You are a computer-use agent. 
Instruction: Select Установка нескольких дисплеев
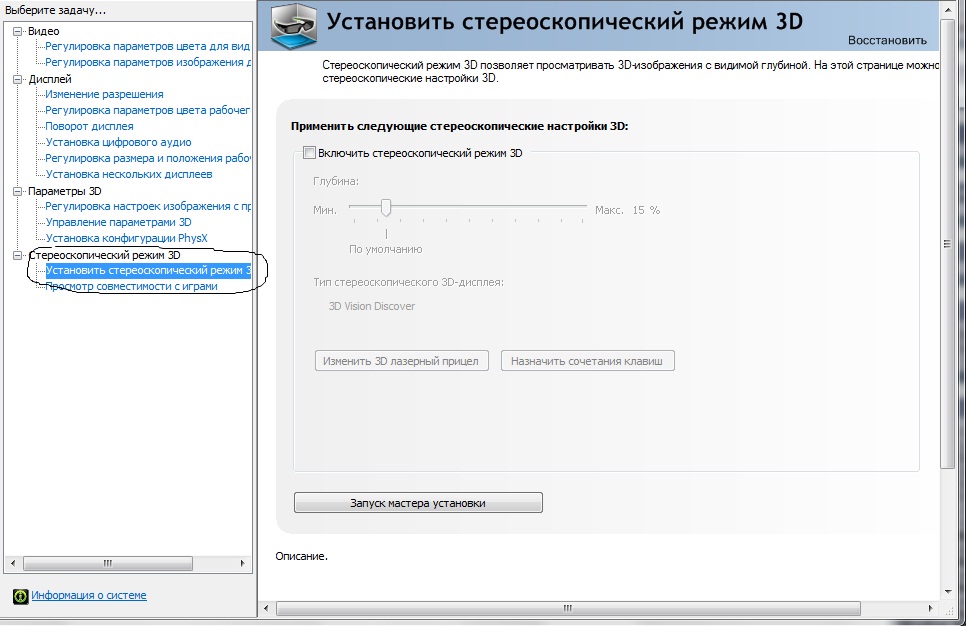point(129,174)
